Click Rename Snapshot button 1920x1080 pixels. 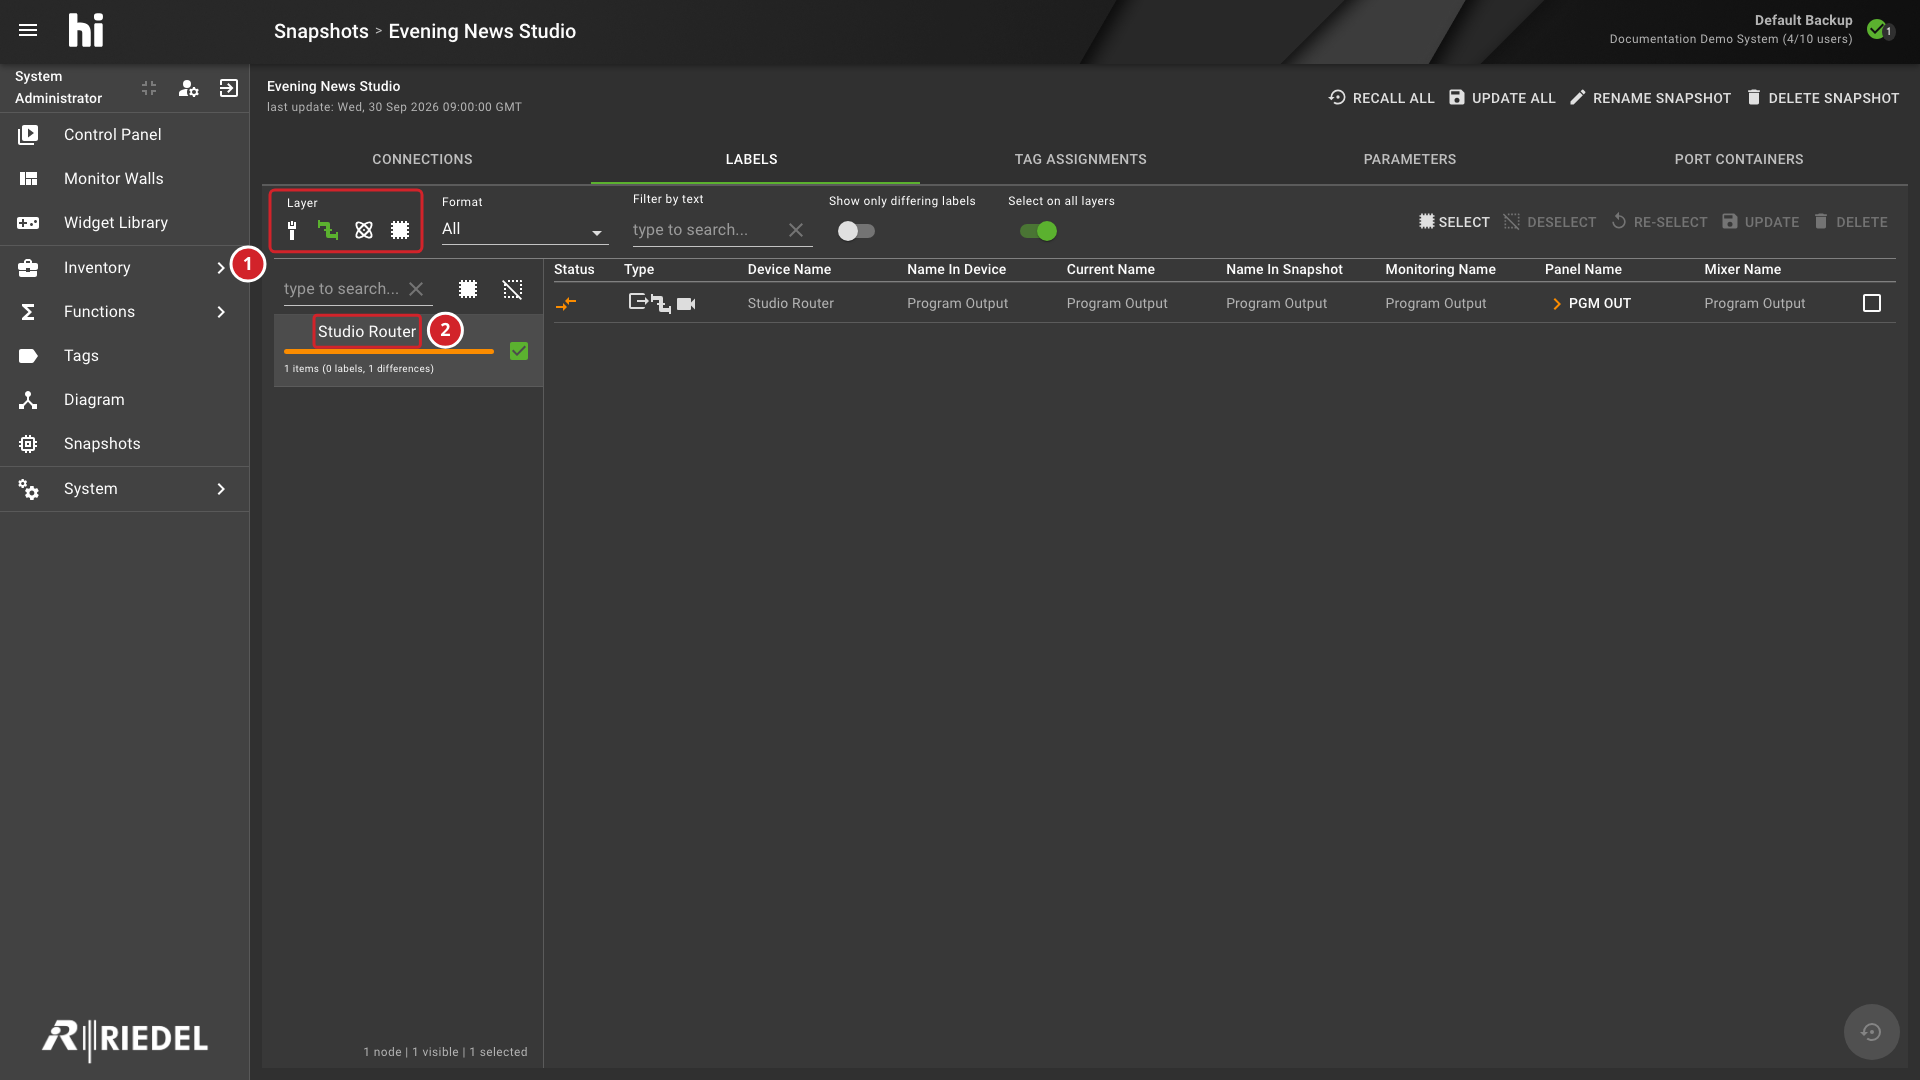pos(1650,98)
